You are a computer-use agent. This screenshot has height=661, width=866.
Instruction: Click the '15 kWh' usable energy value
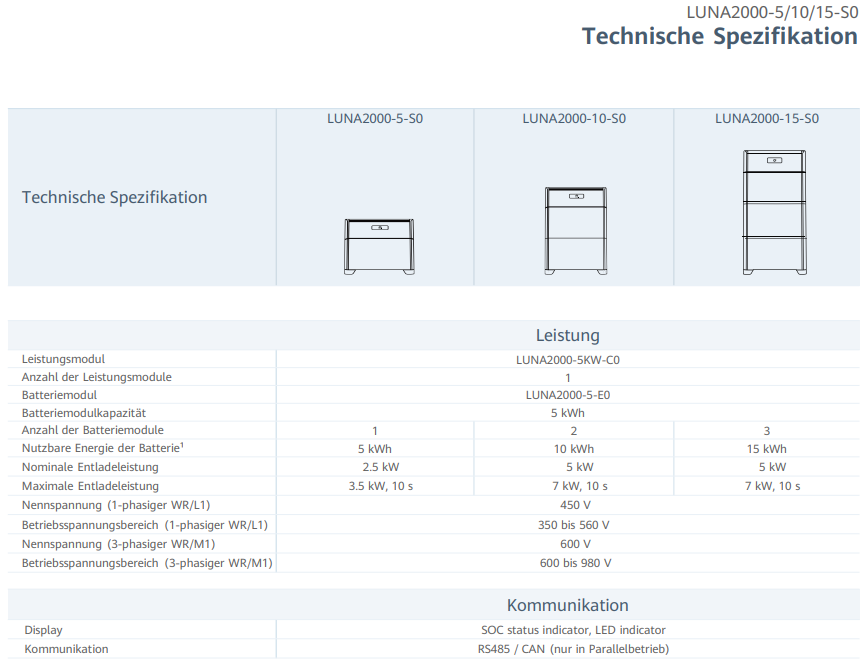click(x=766, y=449)
